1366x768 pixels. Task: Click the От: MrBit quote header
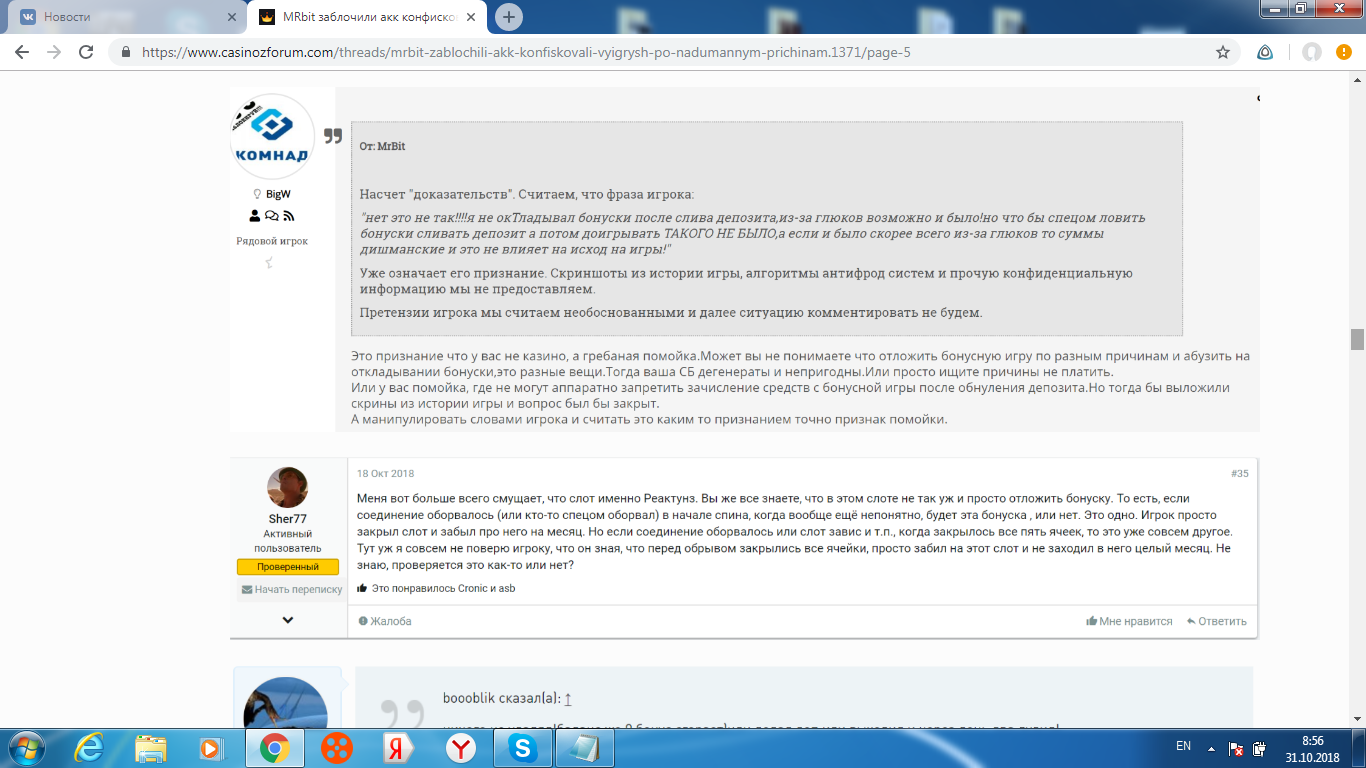382,146
